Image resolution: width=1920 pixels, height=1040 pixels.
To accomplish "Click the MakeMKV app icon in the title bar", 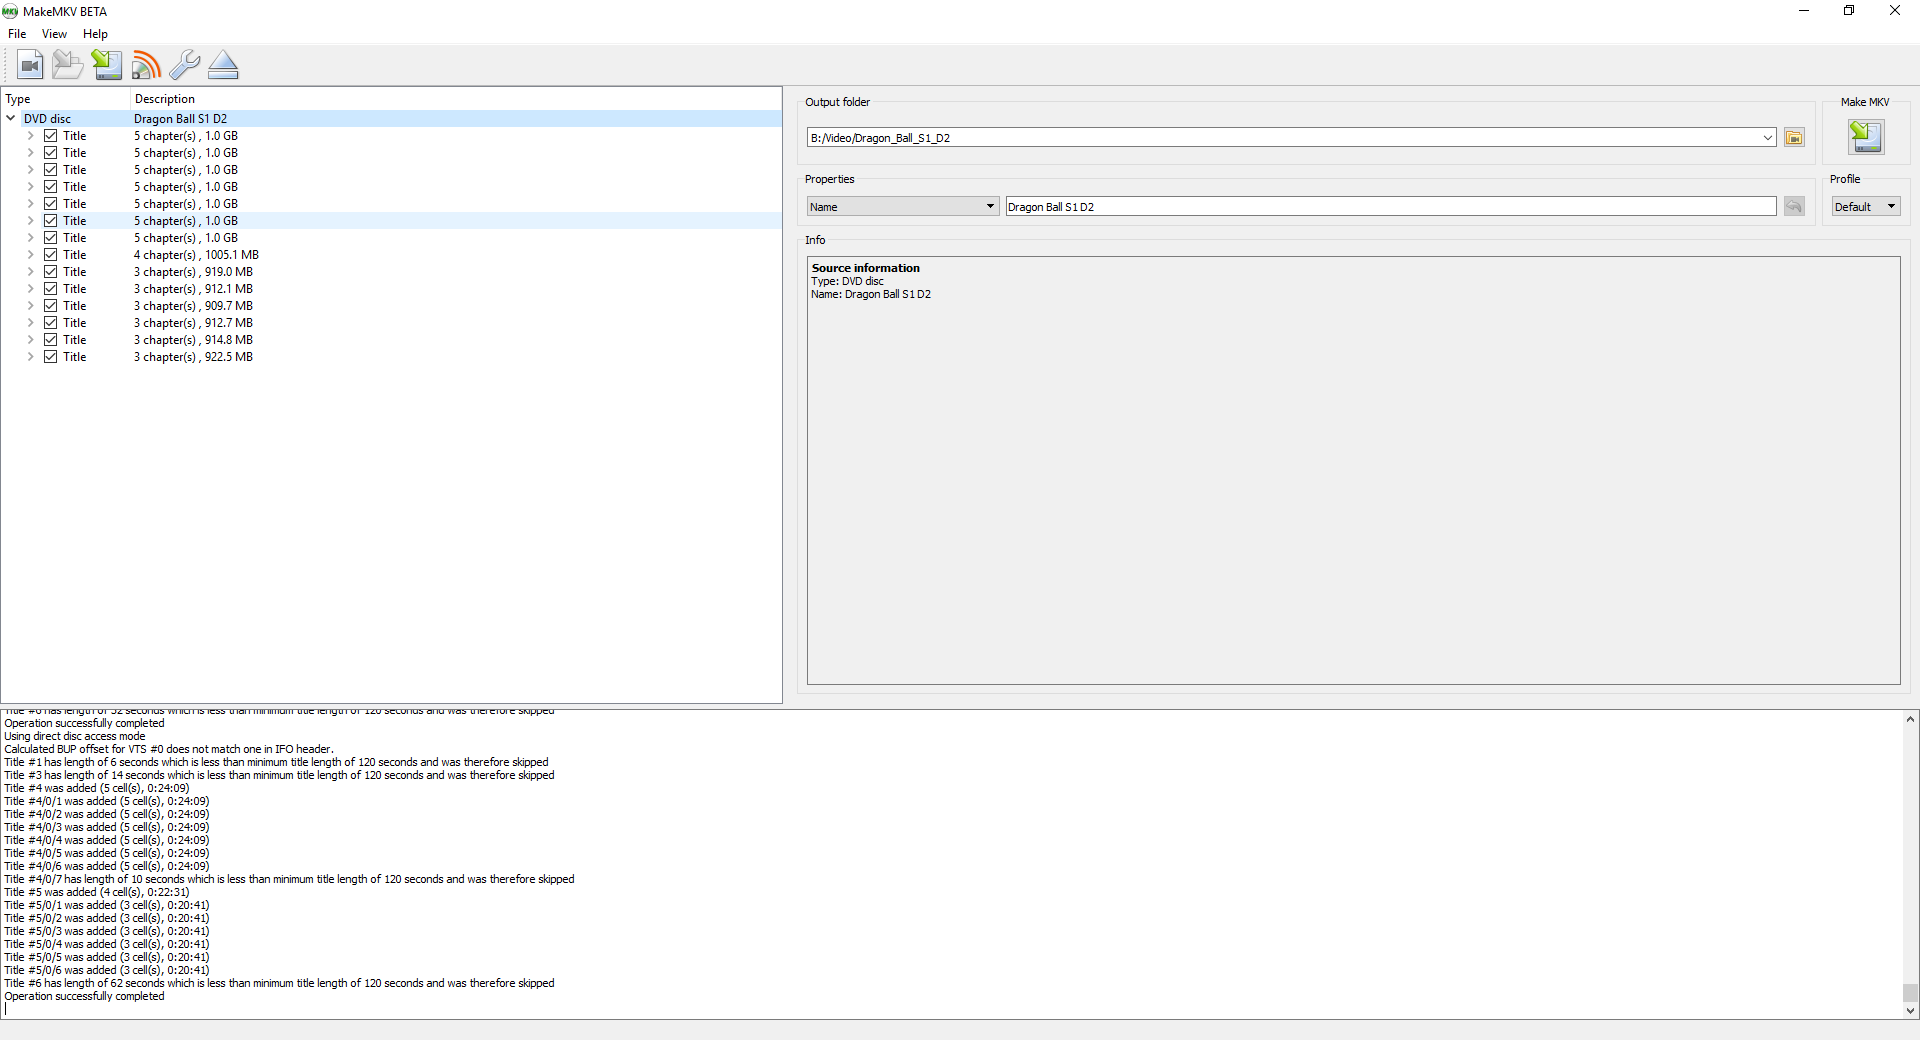I will [10, 11].
